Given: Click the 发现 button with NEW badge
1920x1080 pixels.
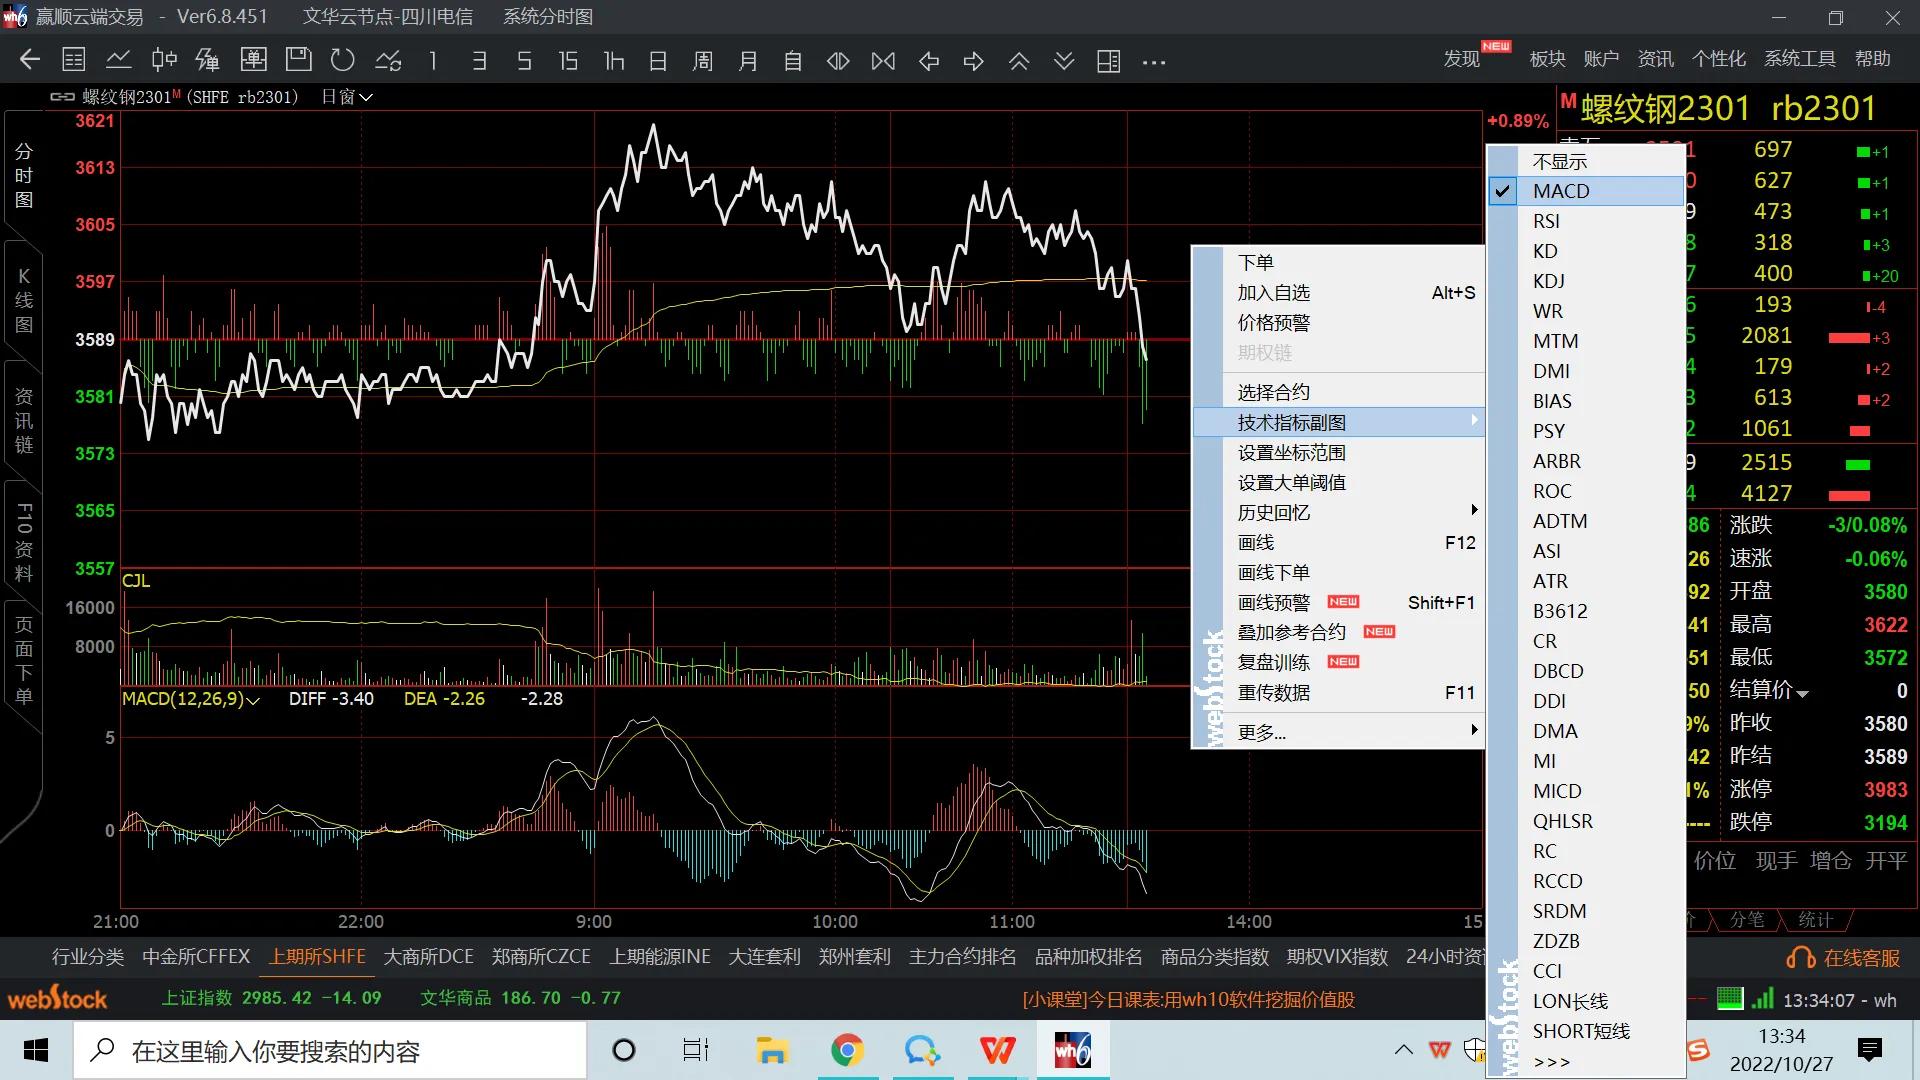Looking at the screenshot, I should pyautogui.click(x=1460, y=59).
